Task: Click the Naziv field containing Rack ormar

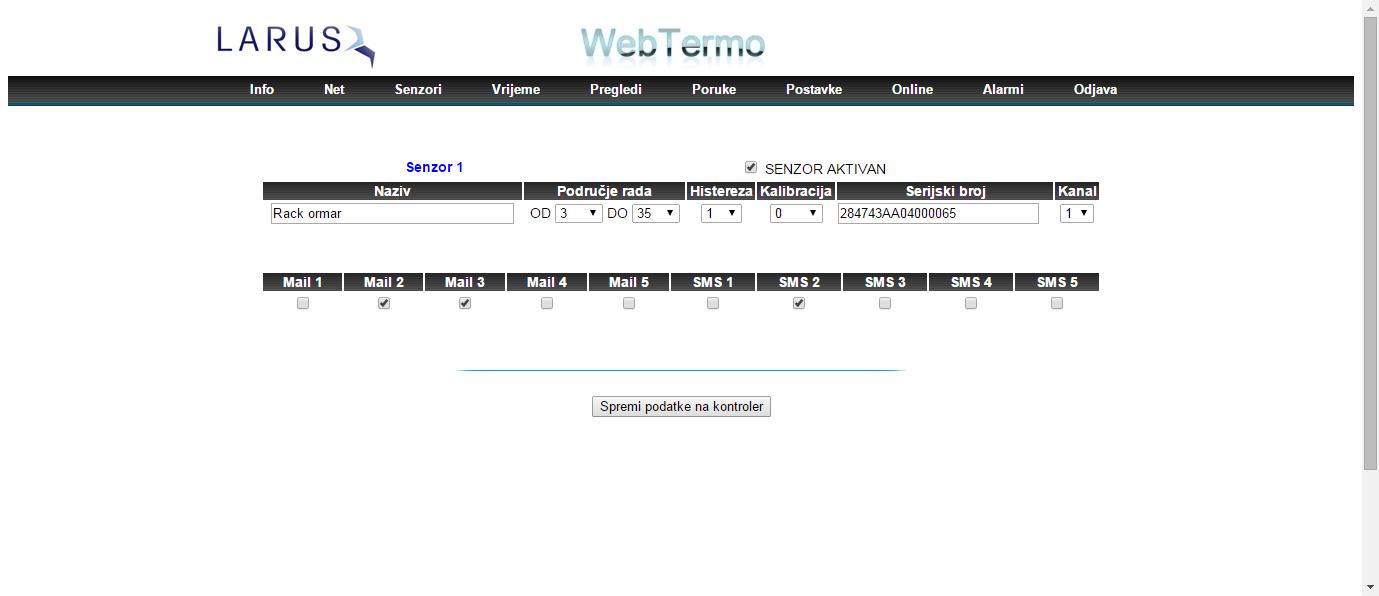Action: click(x=392, y=213)
